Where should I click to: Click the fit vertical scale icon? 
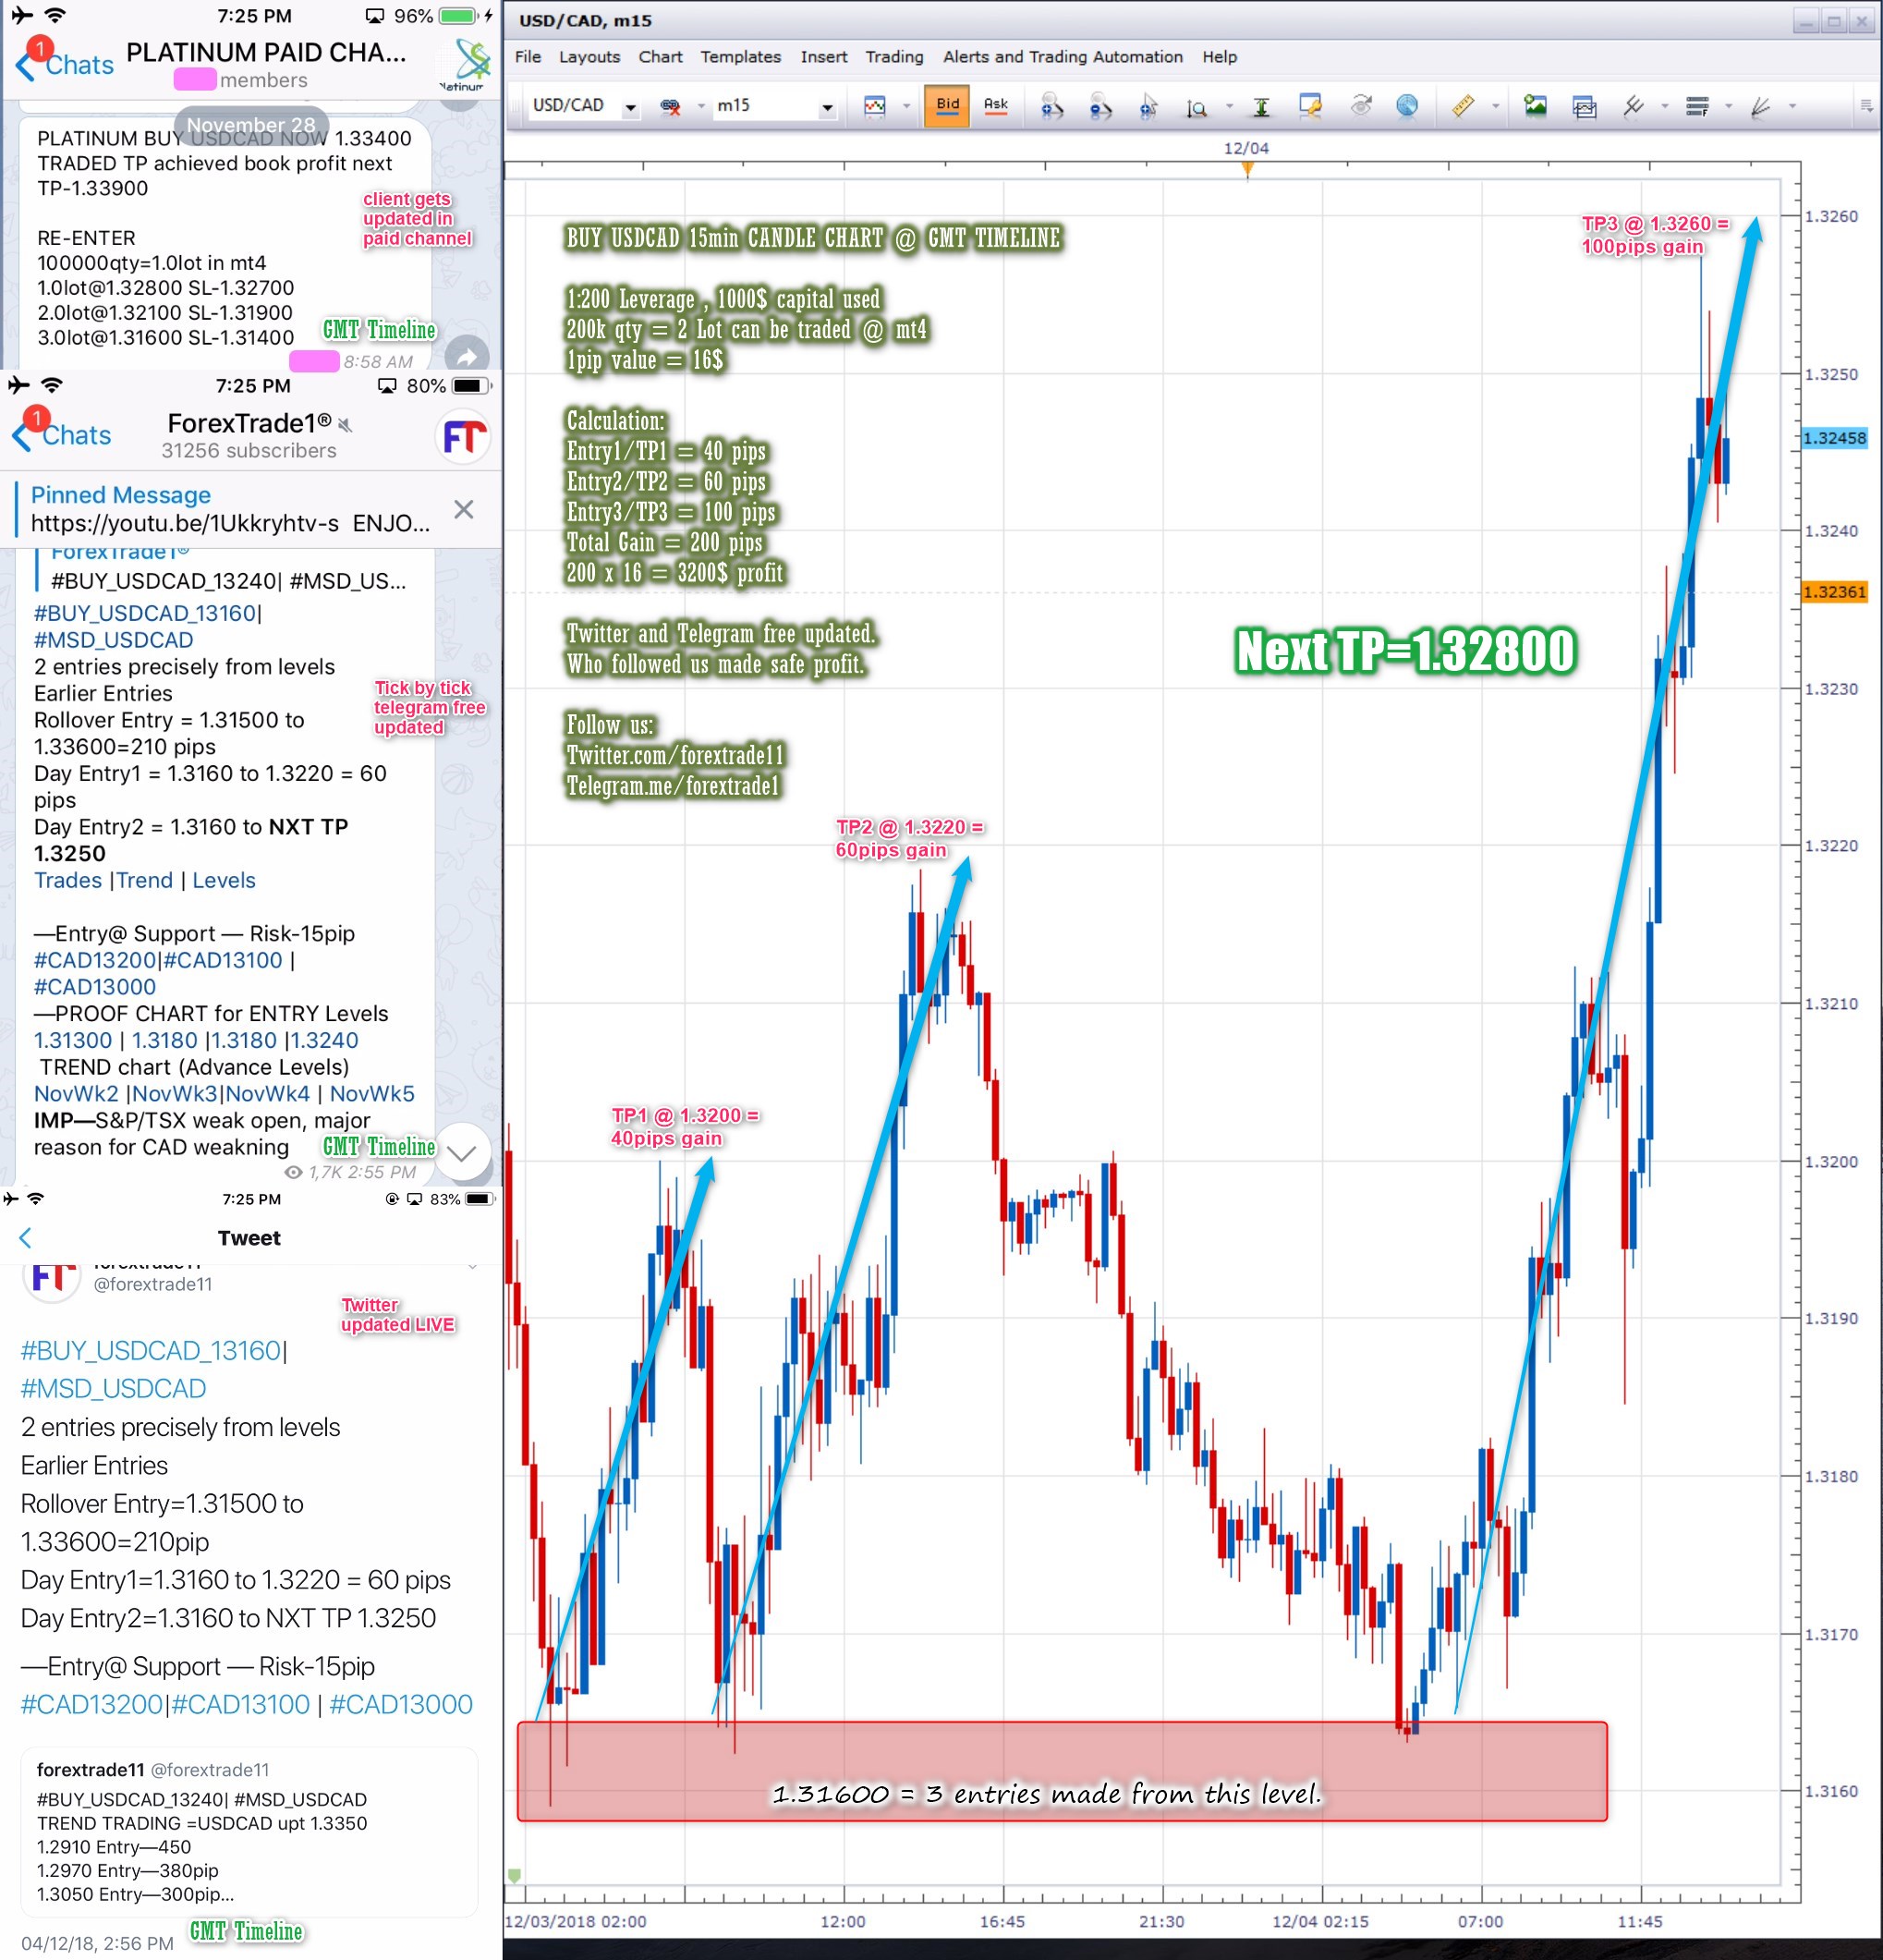pos(1262,107)
